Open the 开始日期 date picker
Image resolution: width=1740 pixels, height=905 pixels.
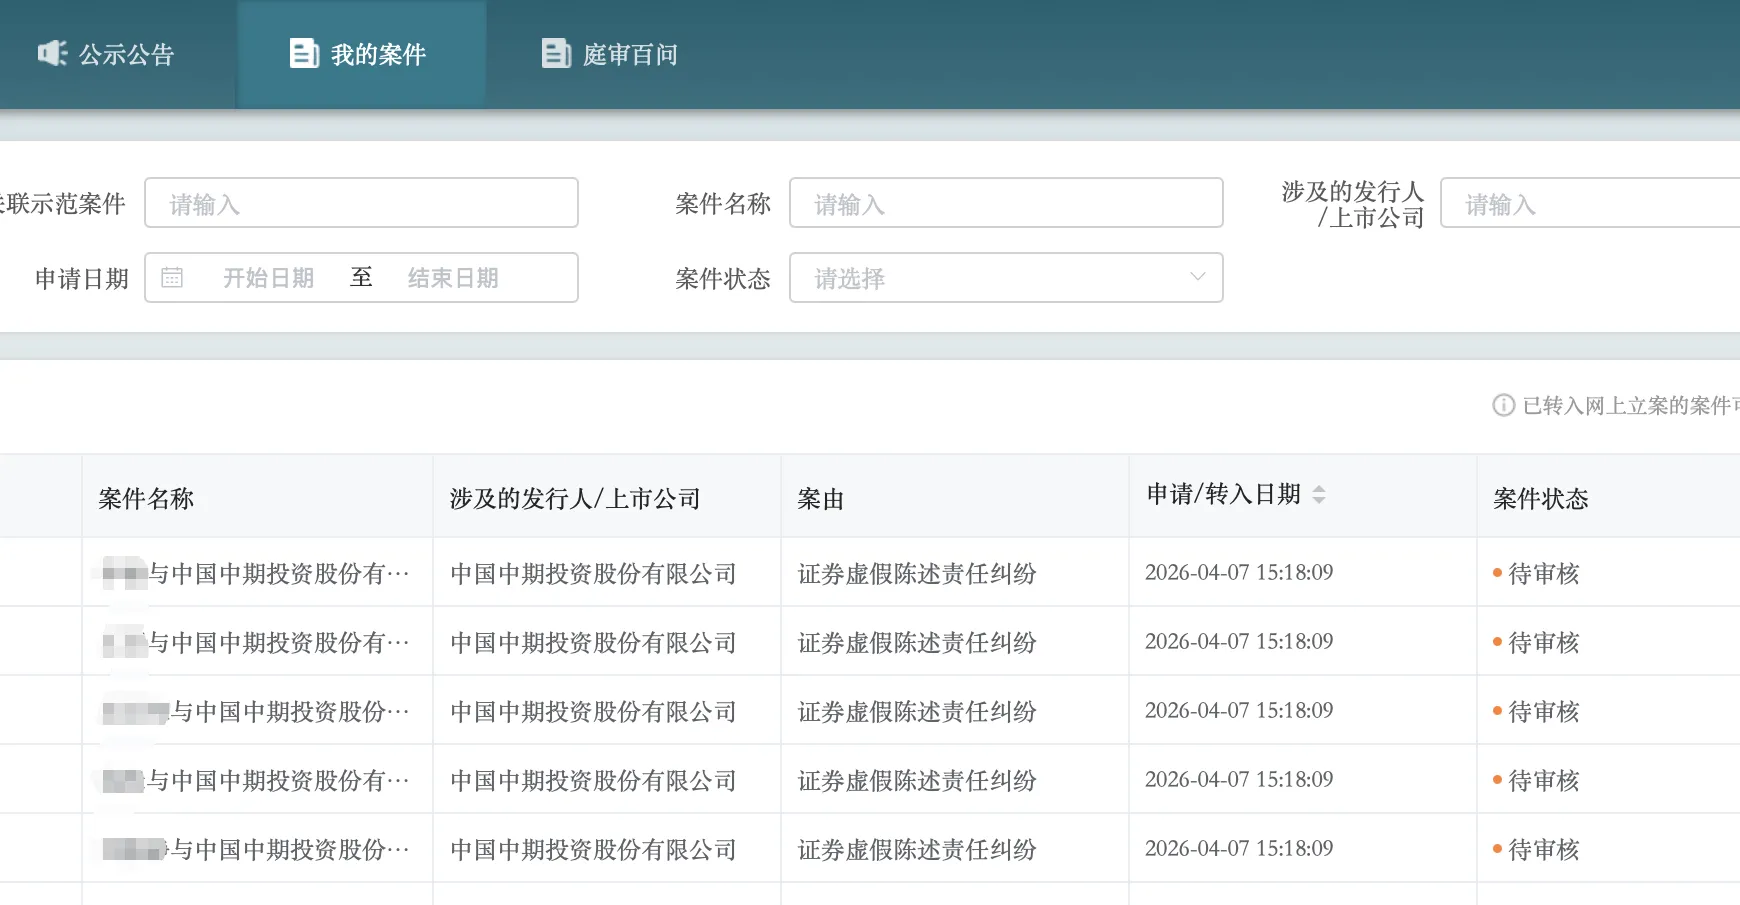[267, 277]
